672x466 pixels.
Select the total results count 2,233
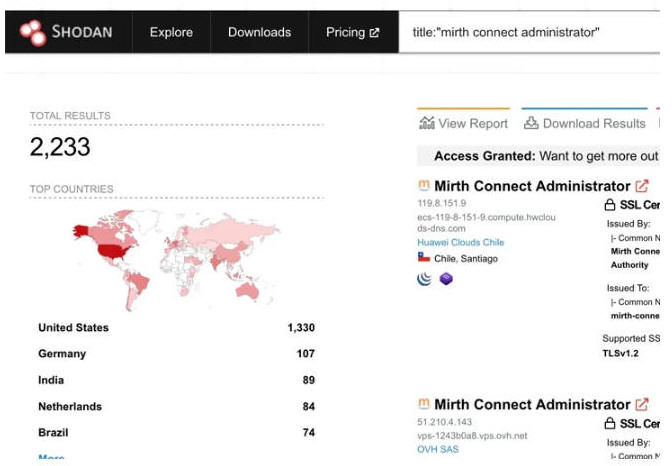(60, 147)
